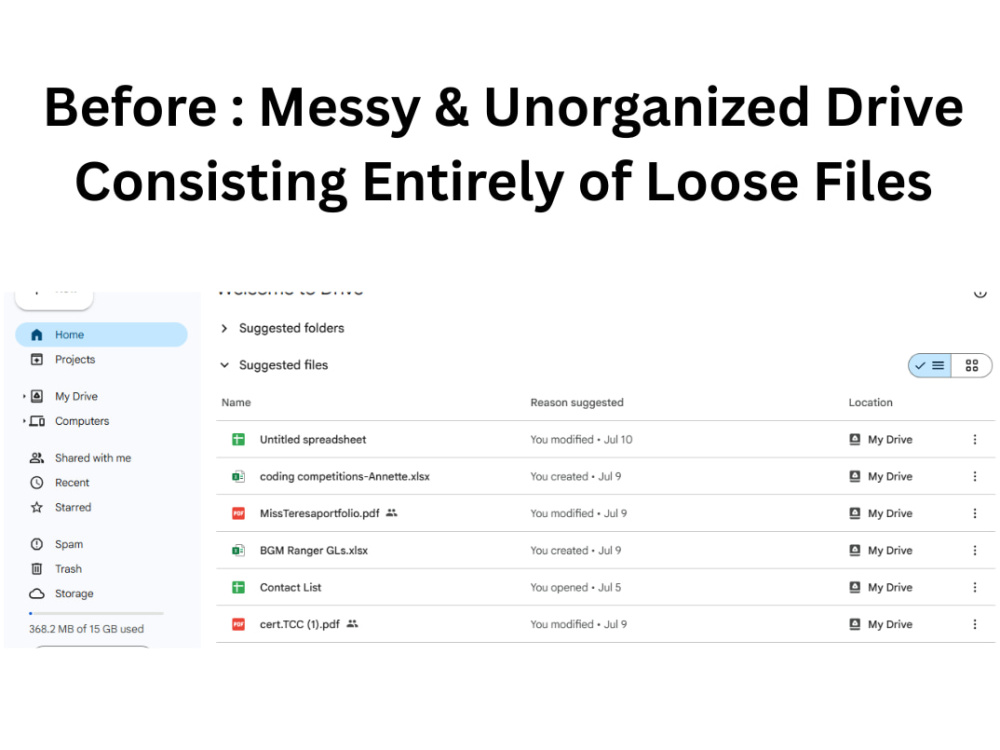Expand the Suggested folders section
Screen dimensions: 1000x750
tap(224, 328)
